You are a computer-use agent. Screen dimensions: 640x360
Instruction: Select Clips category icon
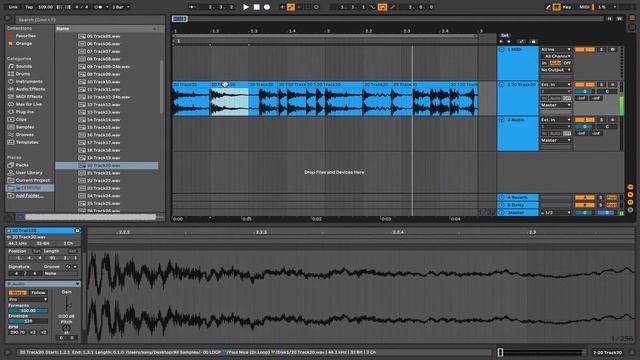tap(11, 120)
